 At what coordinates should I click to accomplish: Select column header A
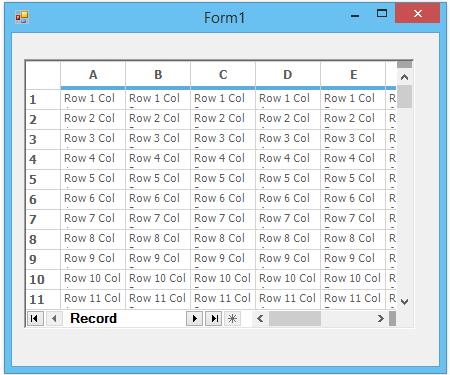click(93, 75)
